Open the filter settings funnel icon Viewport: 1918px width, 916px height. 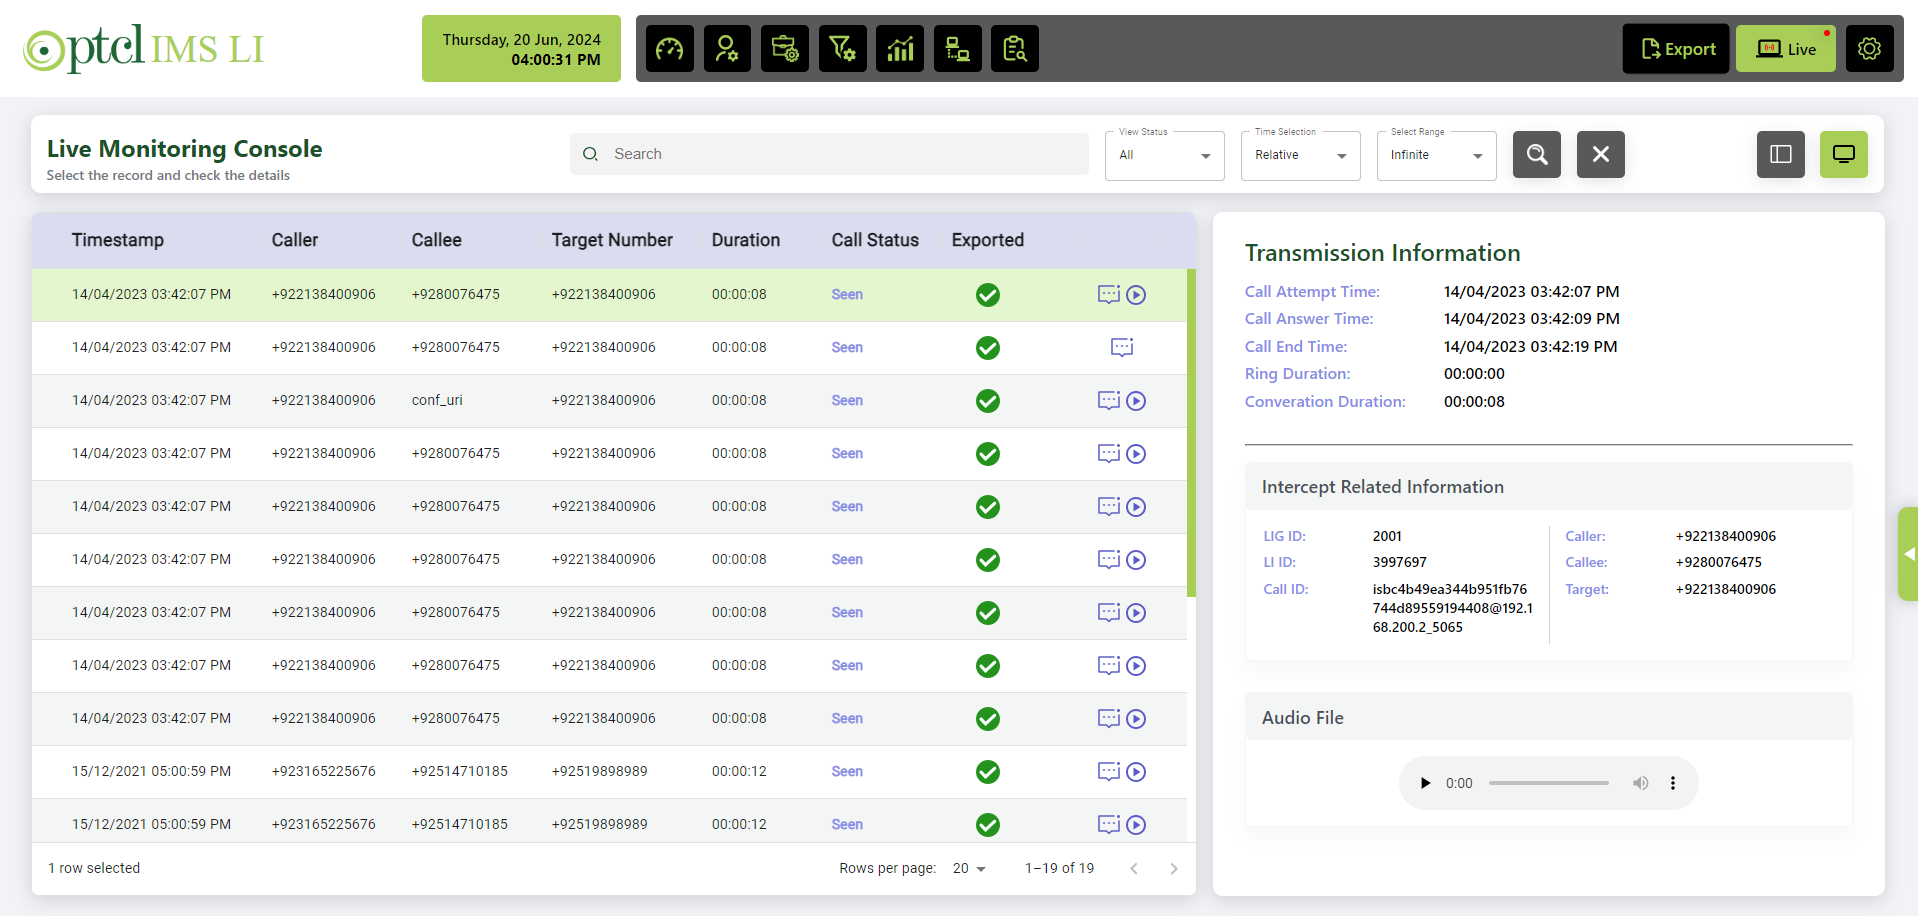pyautogui.click(x=842, y=49)
